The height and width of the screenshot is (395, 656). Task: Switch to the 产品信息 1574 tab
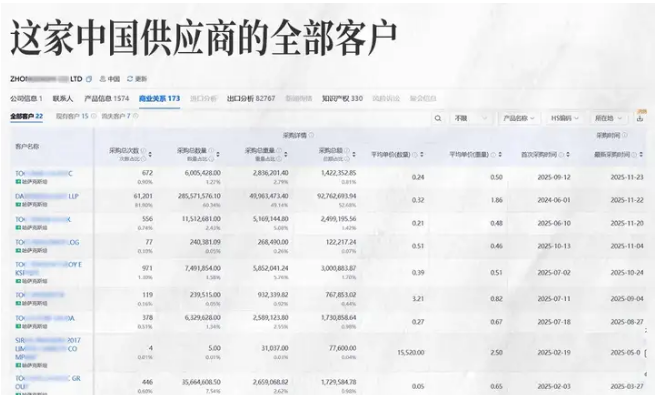pyautogui.click(x=107, y=99)
